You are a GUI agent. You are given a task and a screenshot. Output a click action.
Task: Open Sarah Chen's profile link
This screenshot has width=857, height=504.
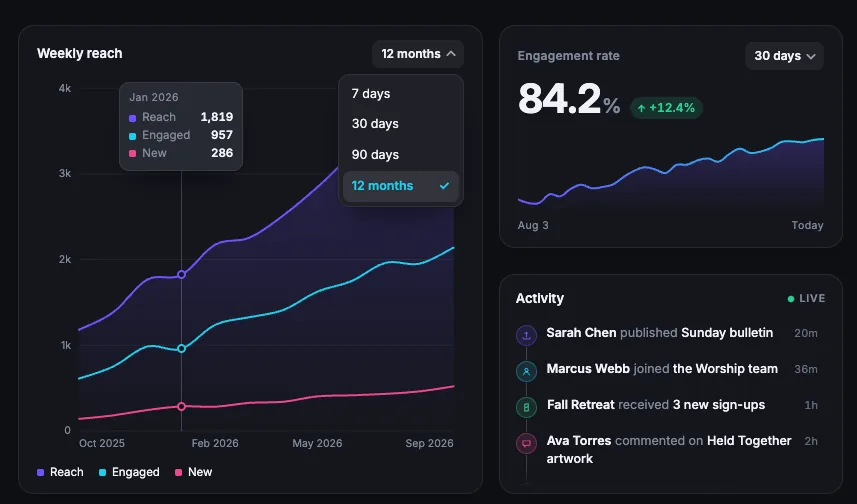pyautogui.click(x=582, y=333)
